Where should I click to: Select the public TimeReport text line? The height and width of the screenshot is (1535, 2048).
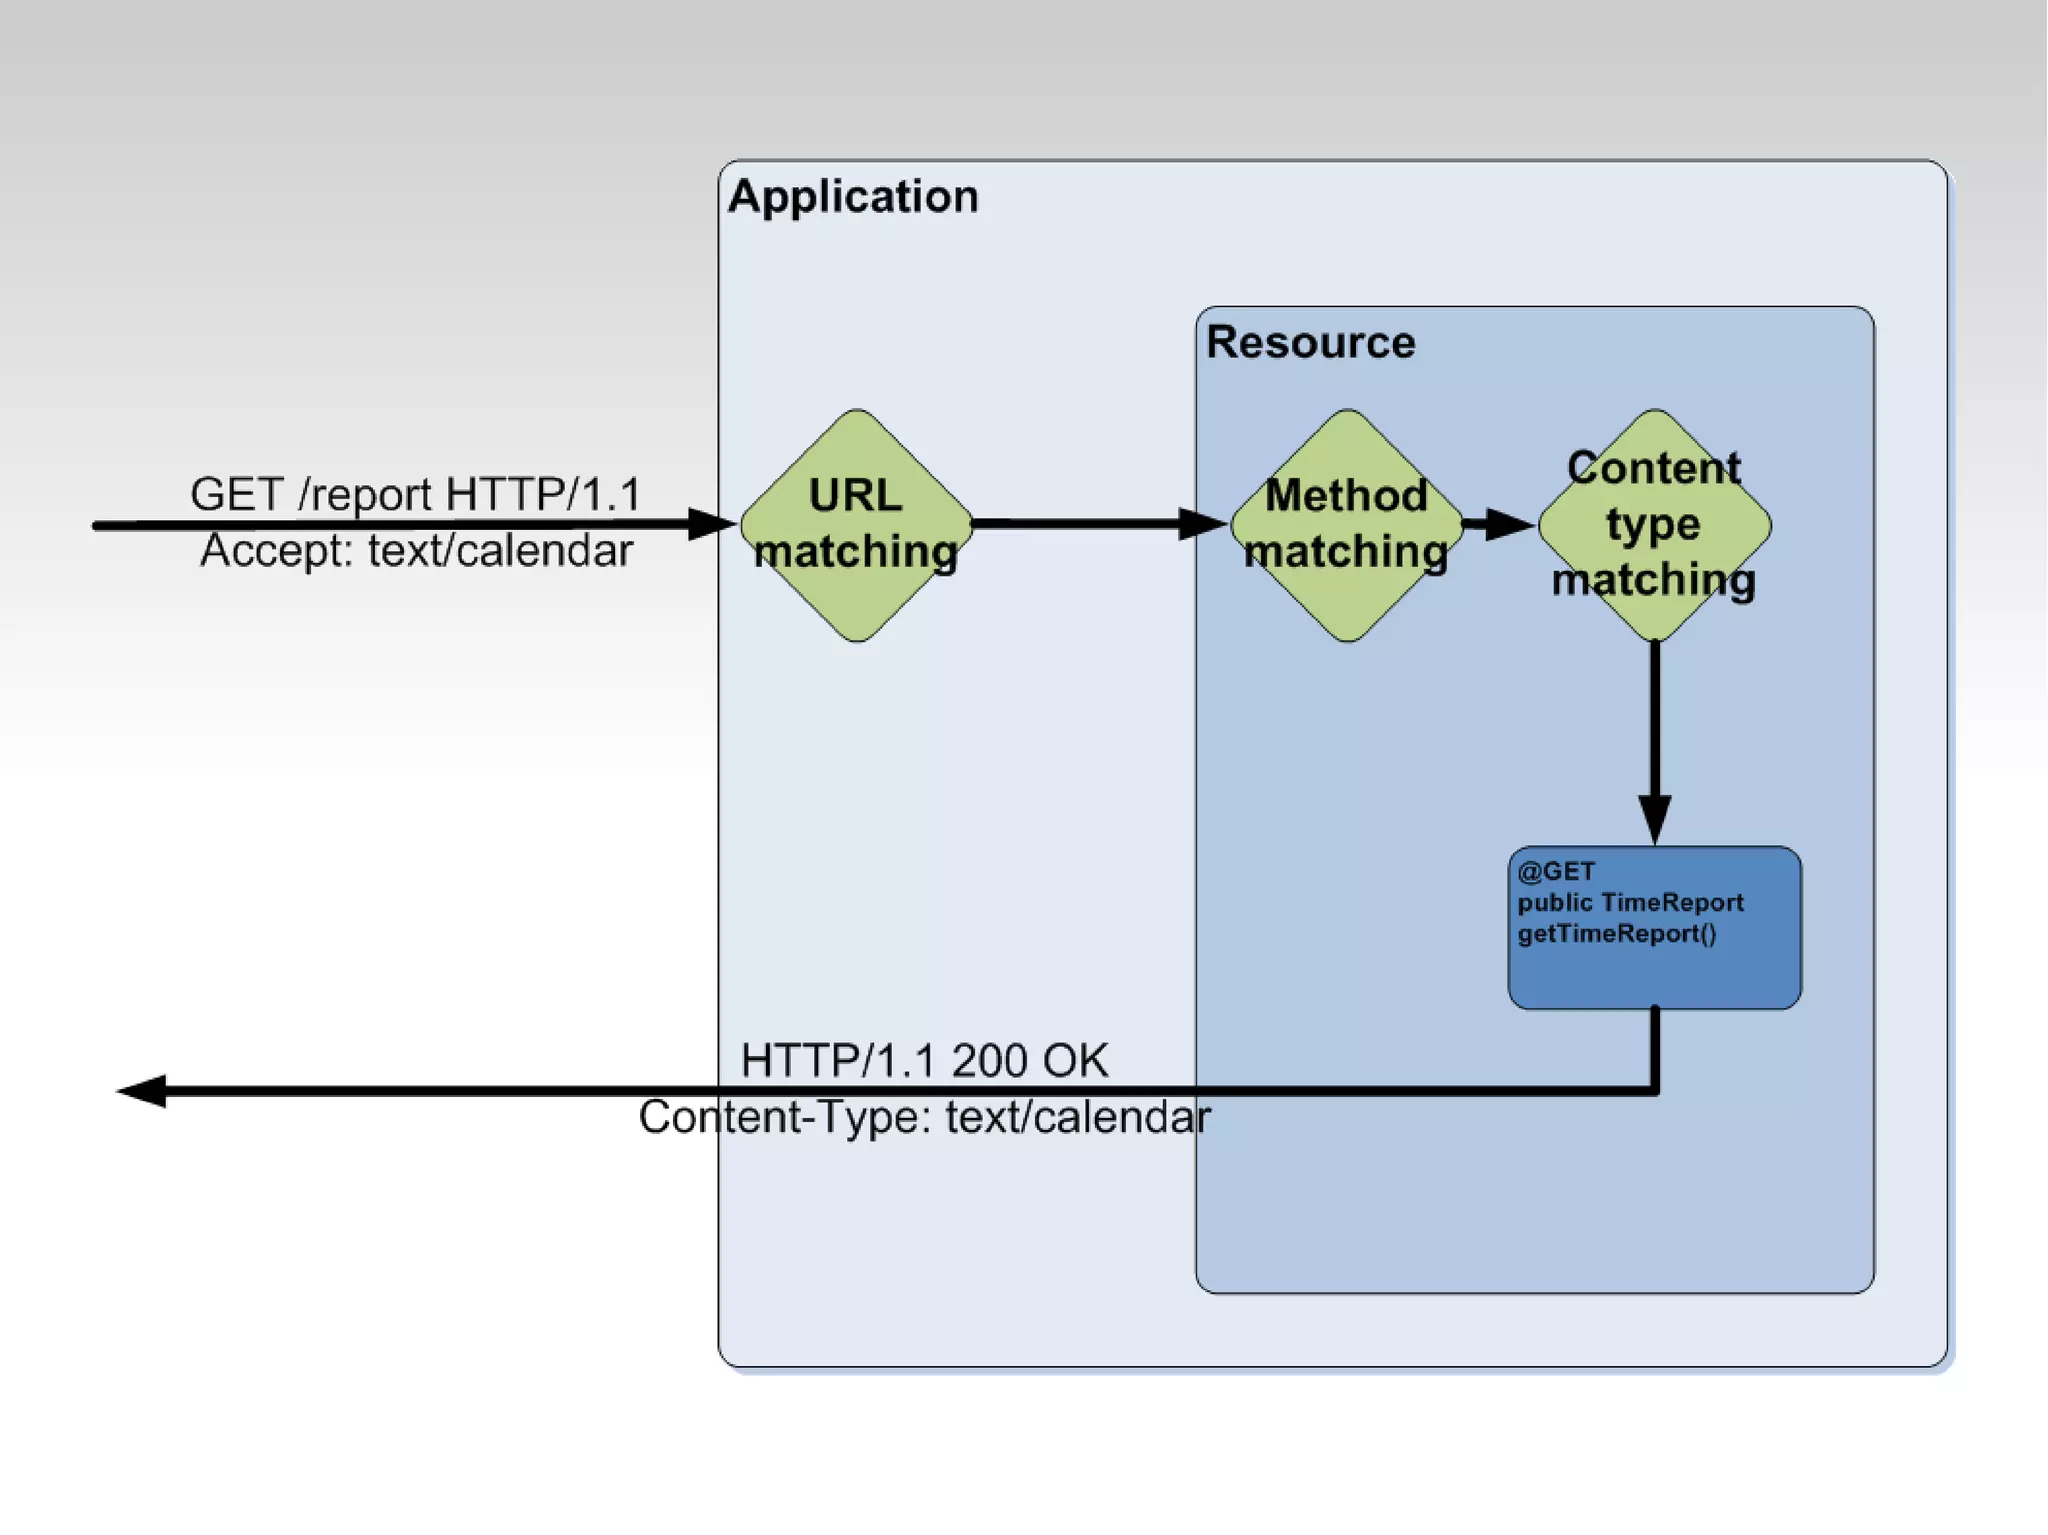click(1630, 902)
